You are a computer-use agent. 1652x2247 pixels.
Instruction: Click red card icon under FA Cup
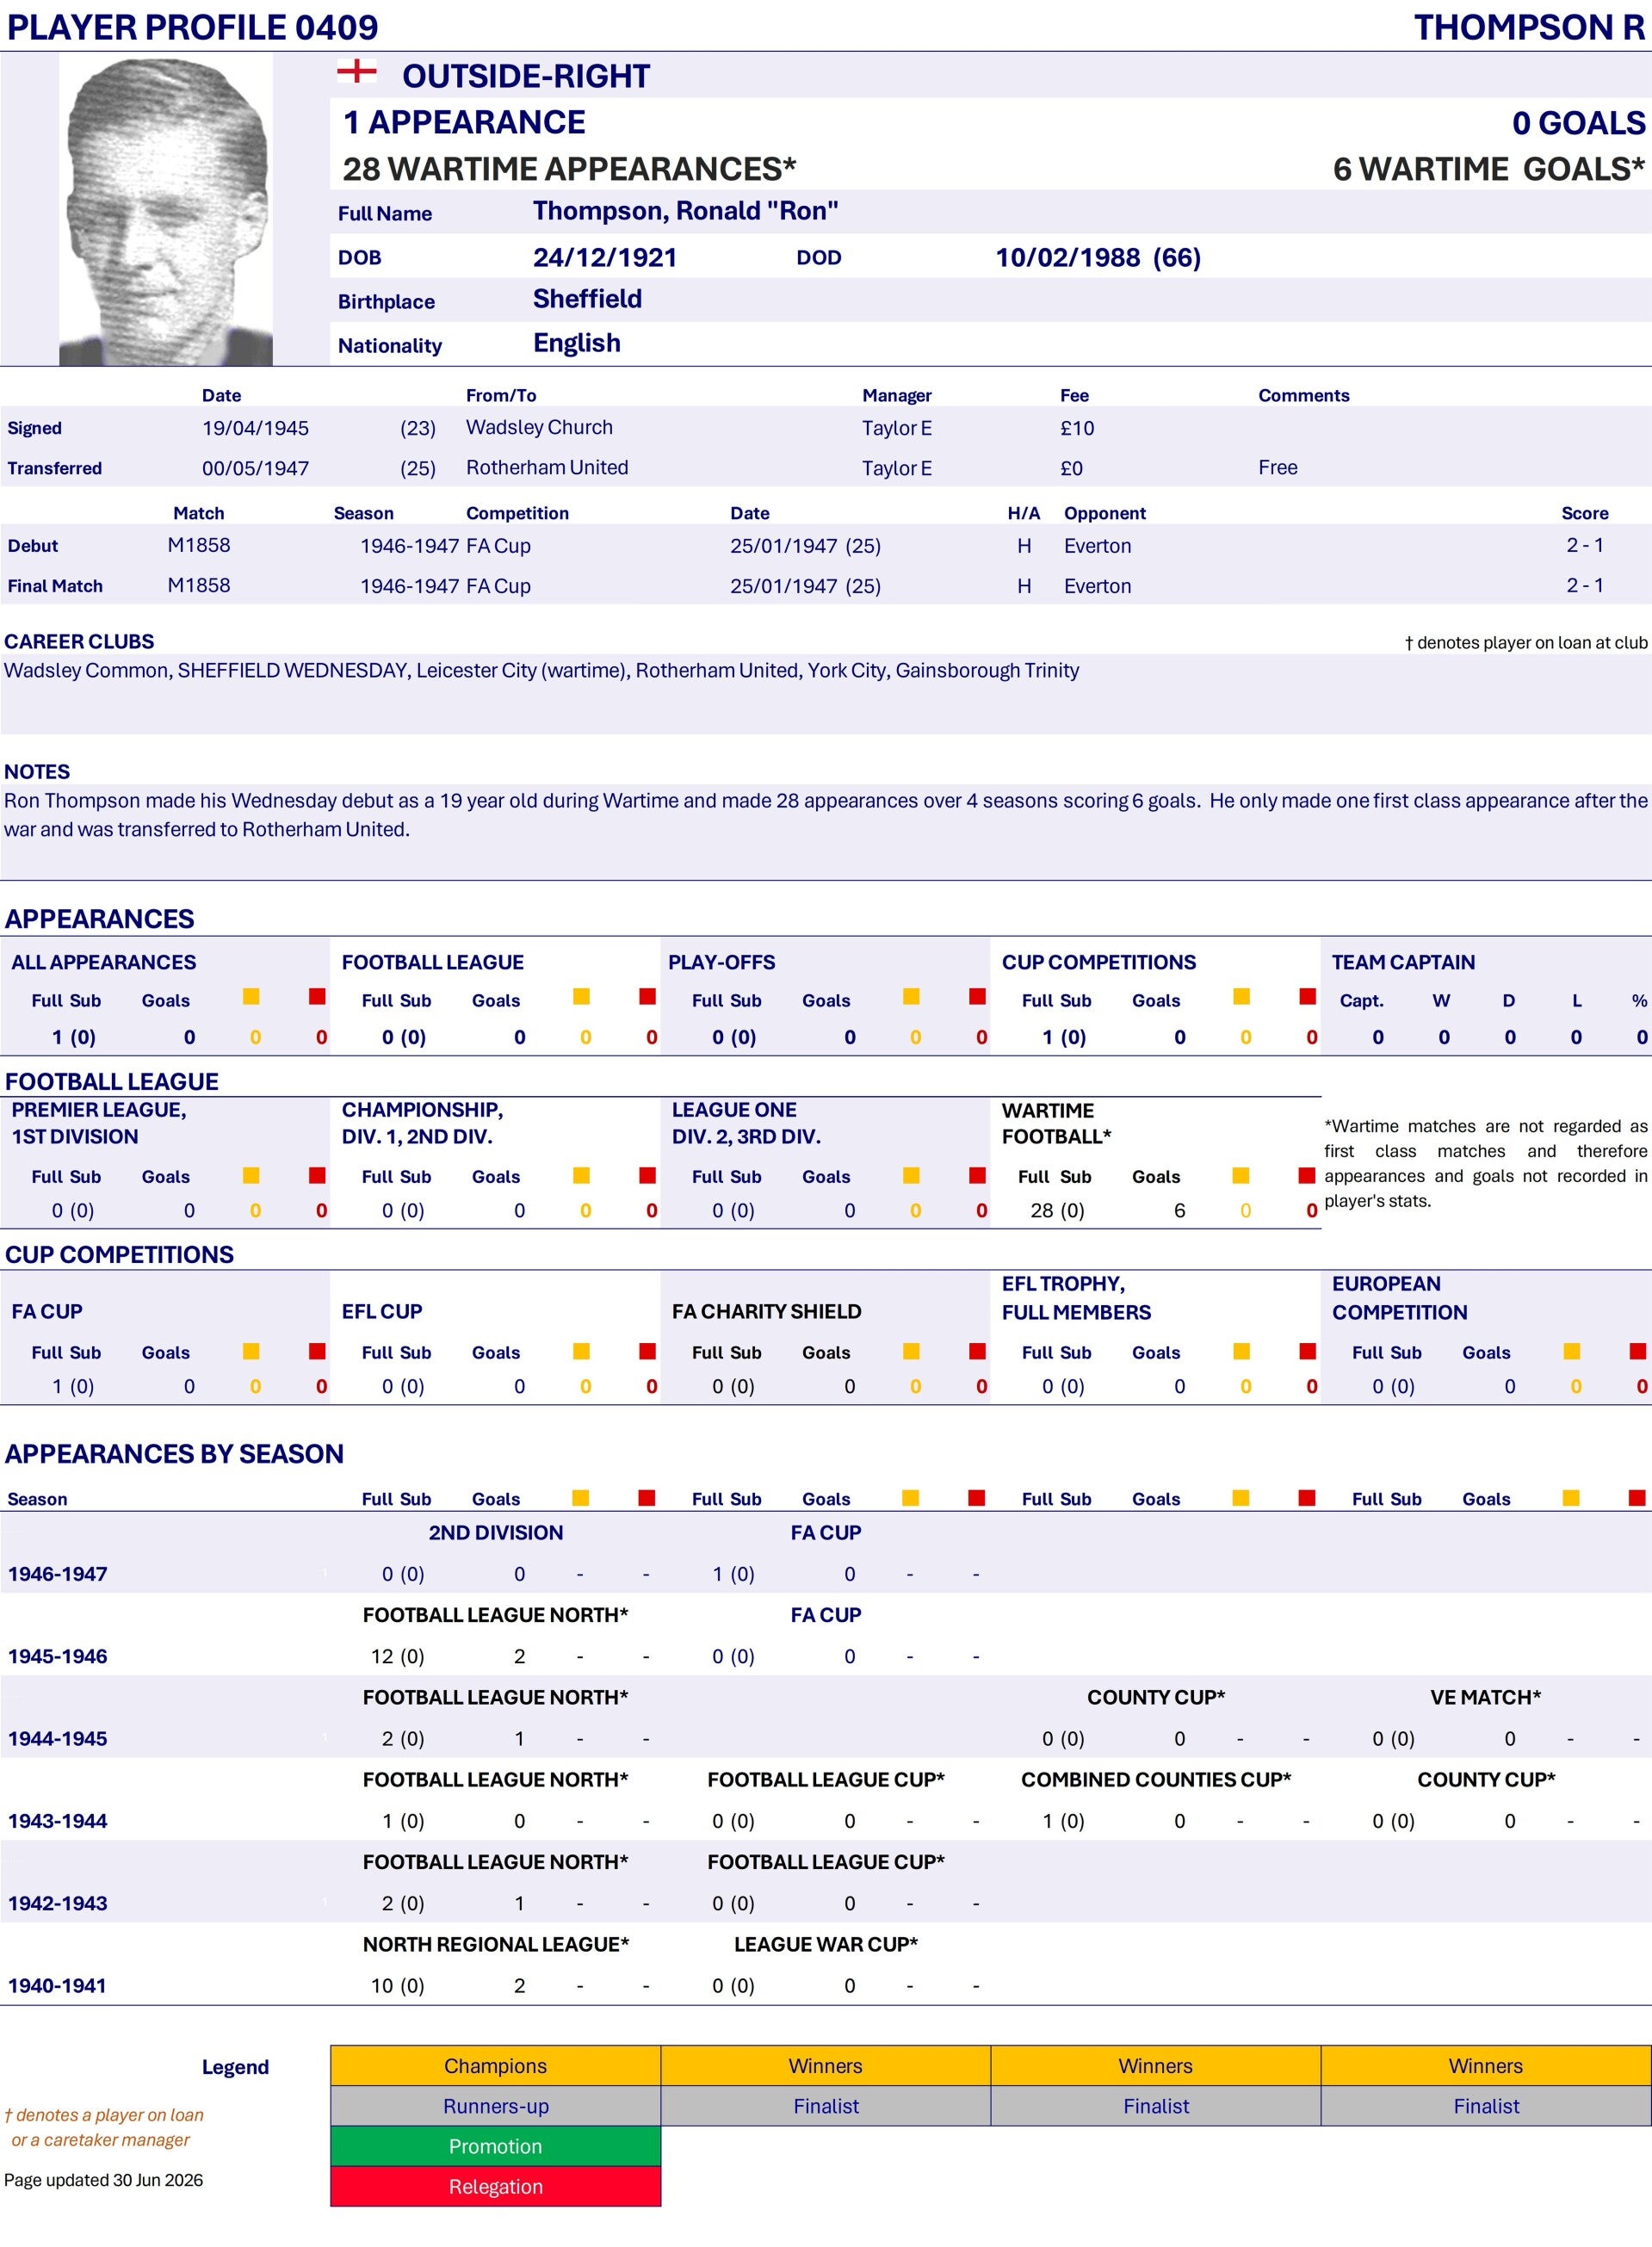[x=317, y=1351]
